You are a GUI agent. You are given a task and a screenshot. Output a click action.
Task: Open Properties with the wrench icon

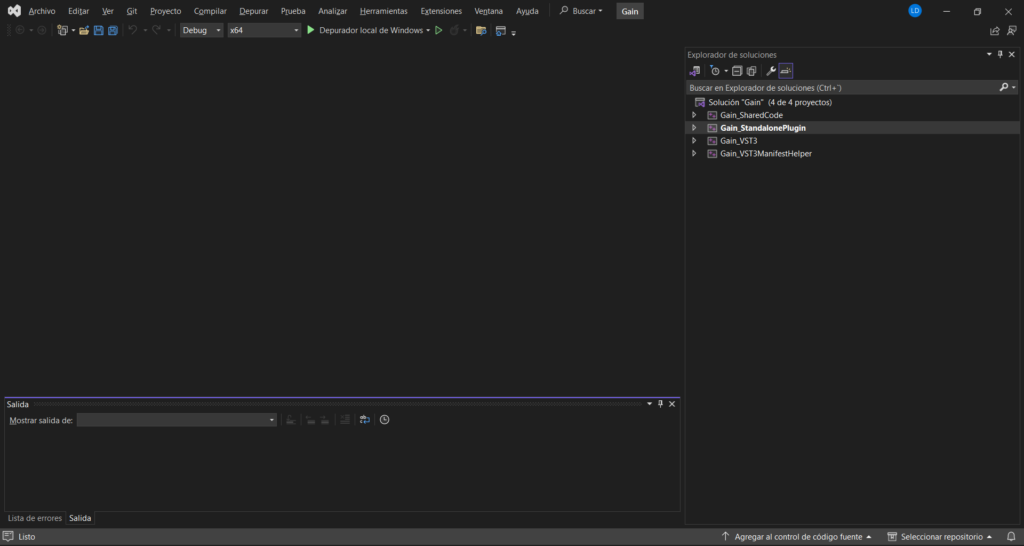[x=771, y=71]
